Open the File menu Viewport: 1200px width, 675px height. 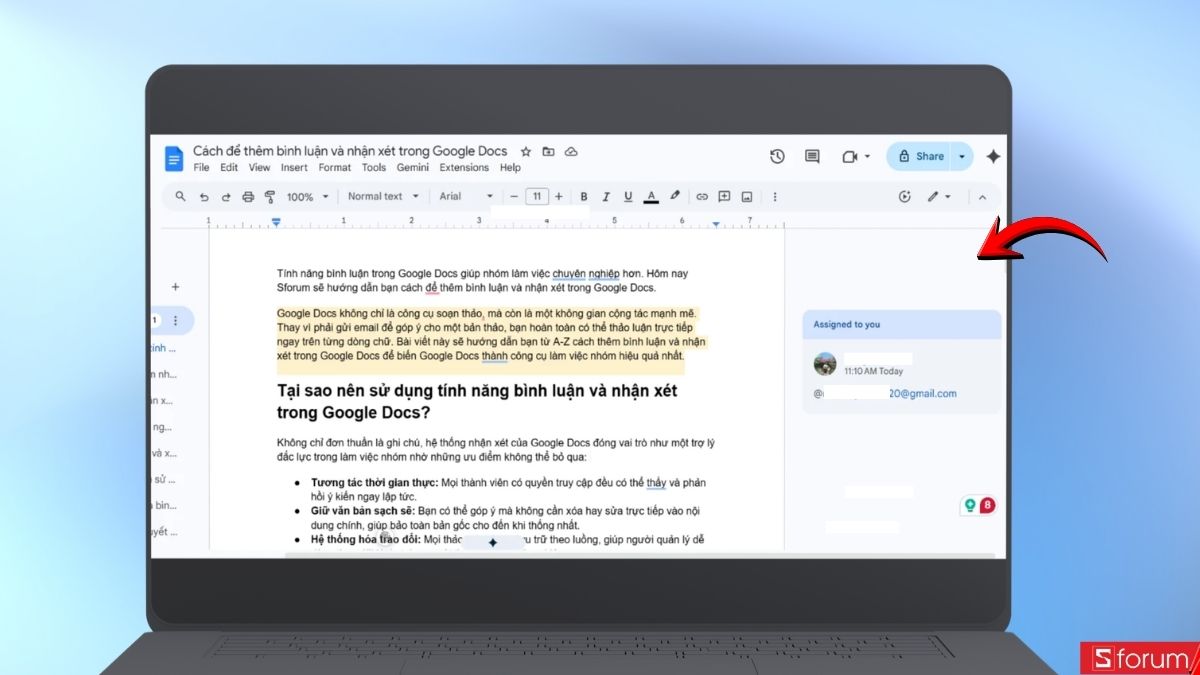(x=201, y=168)
